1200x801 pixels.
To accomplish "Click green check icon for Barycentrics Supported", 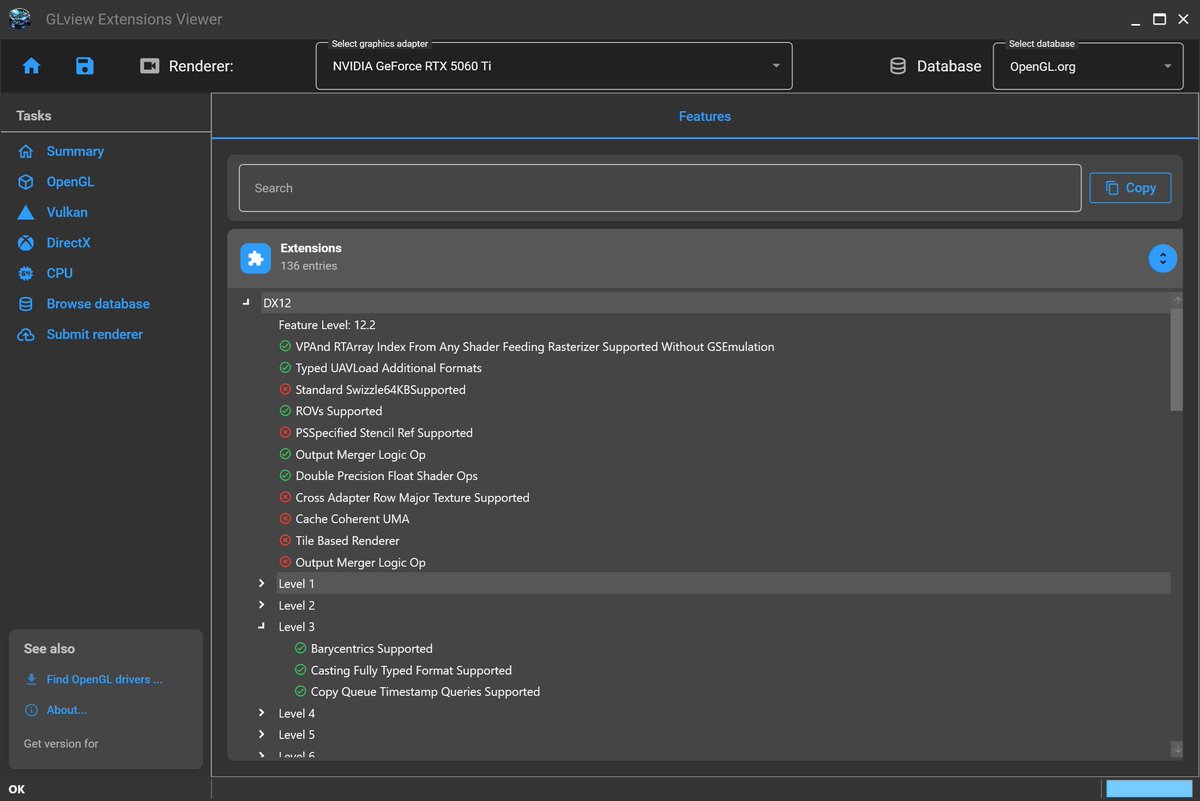I will pyautogui.click(x=300, y=649).
